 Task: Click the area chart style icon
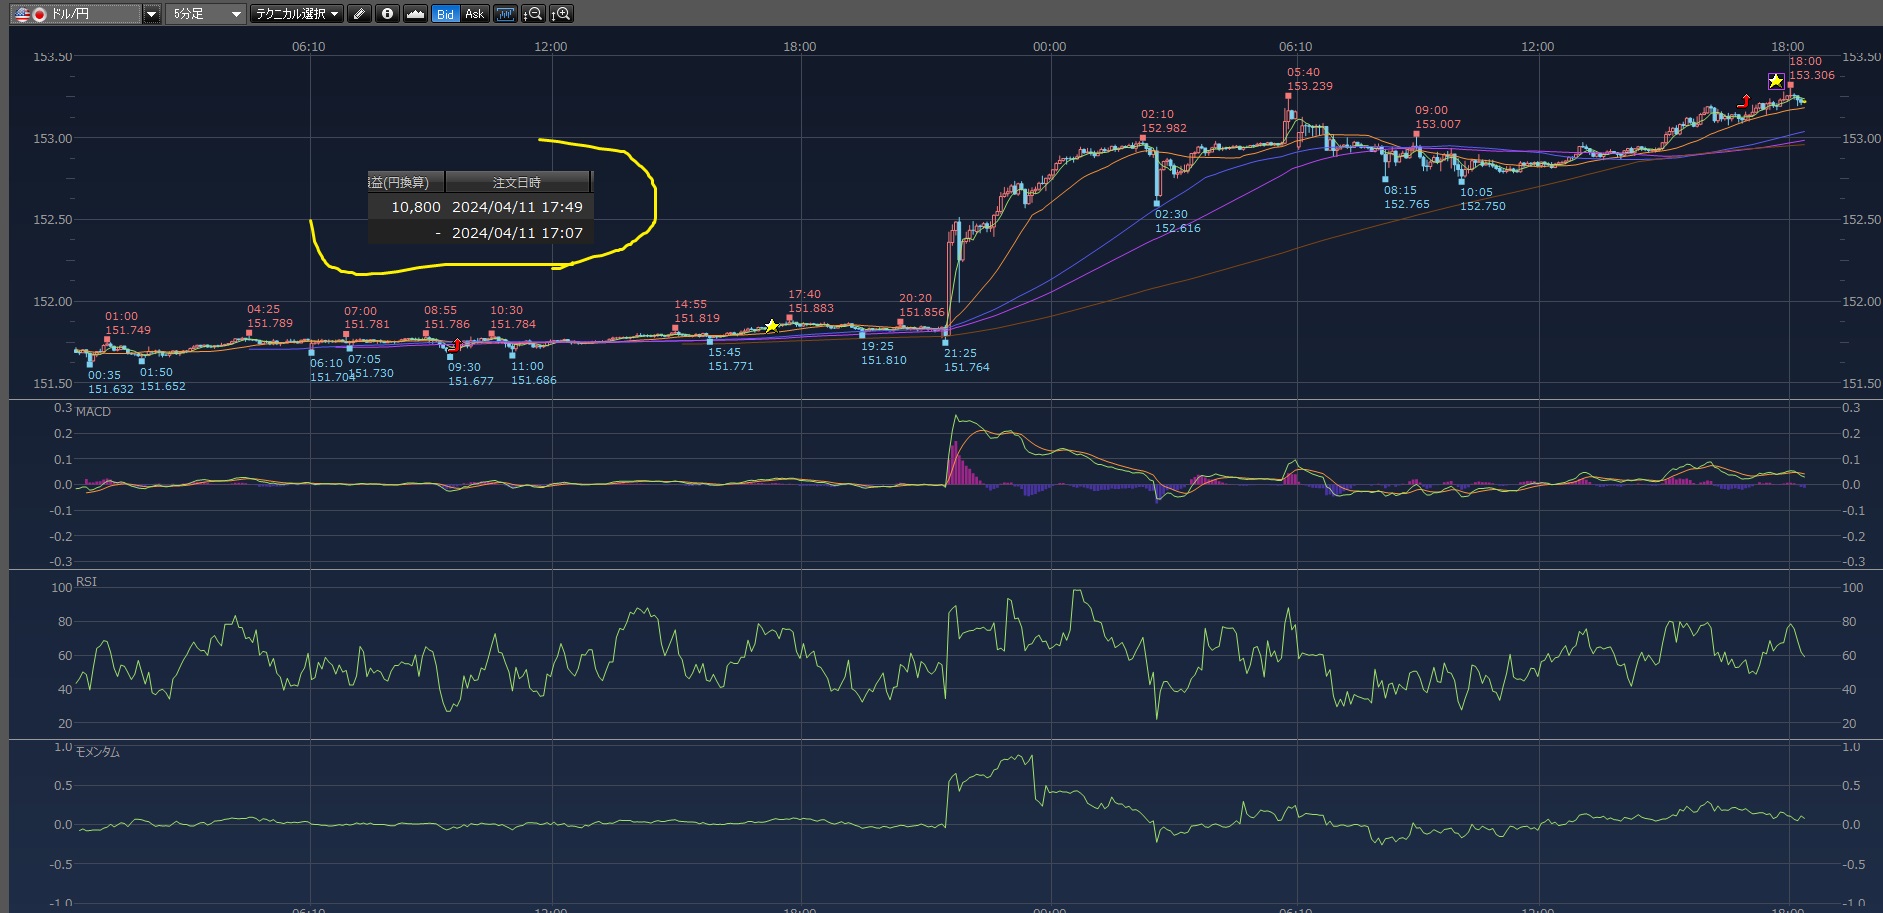[x=416, y=14]
